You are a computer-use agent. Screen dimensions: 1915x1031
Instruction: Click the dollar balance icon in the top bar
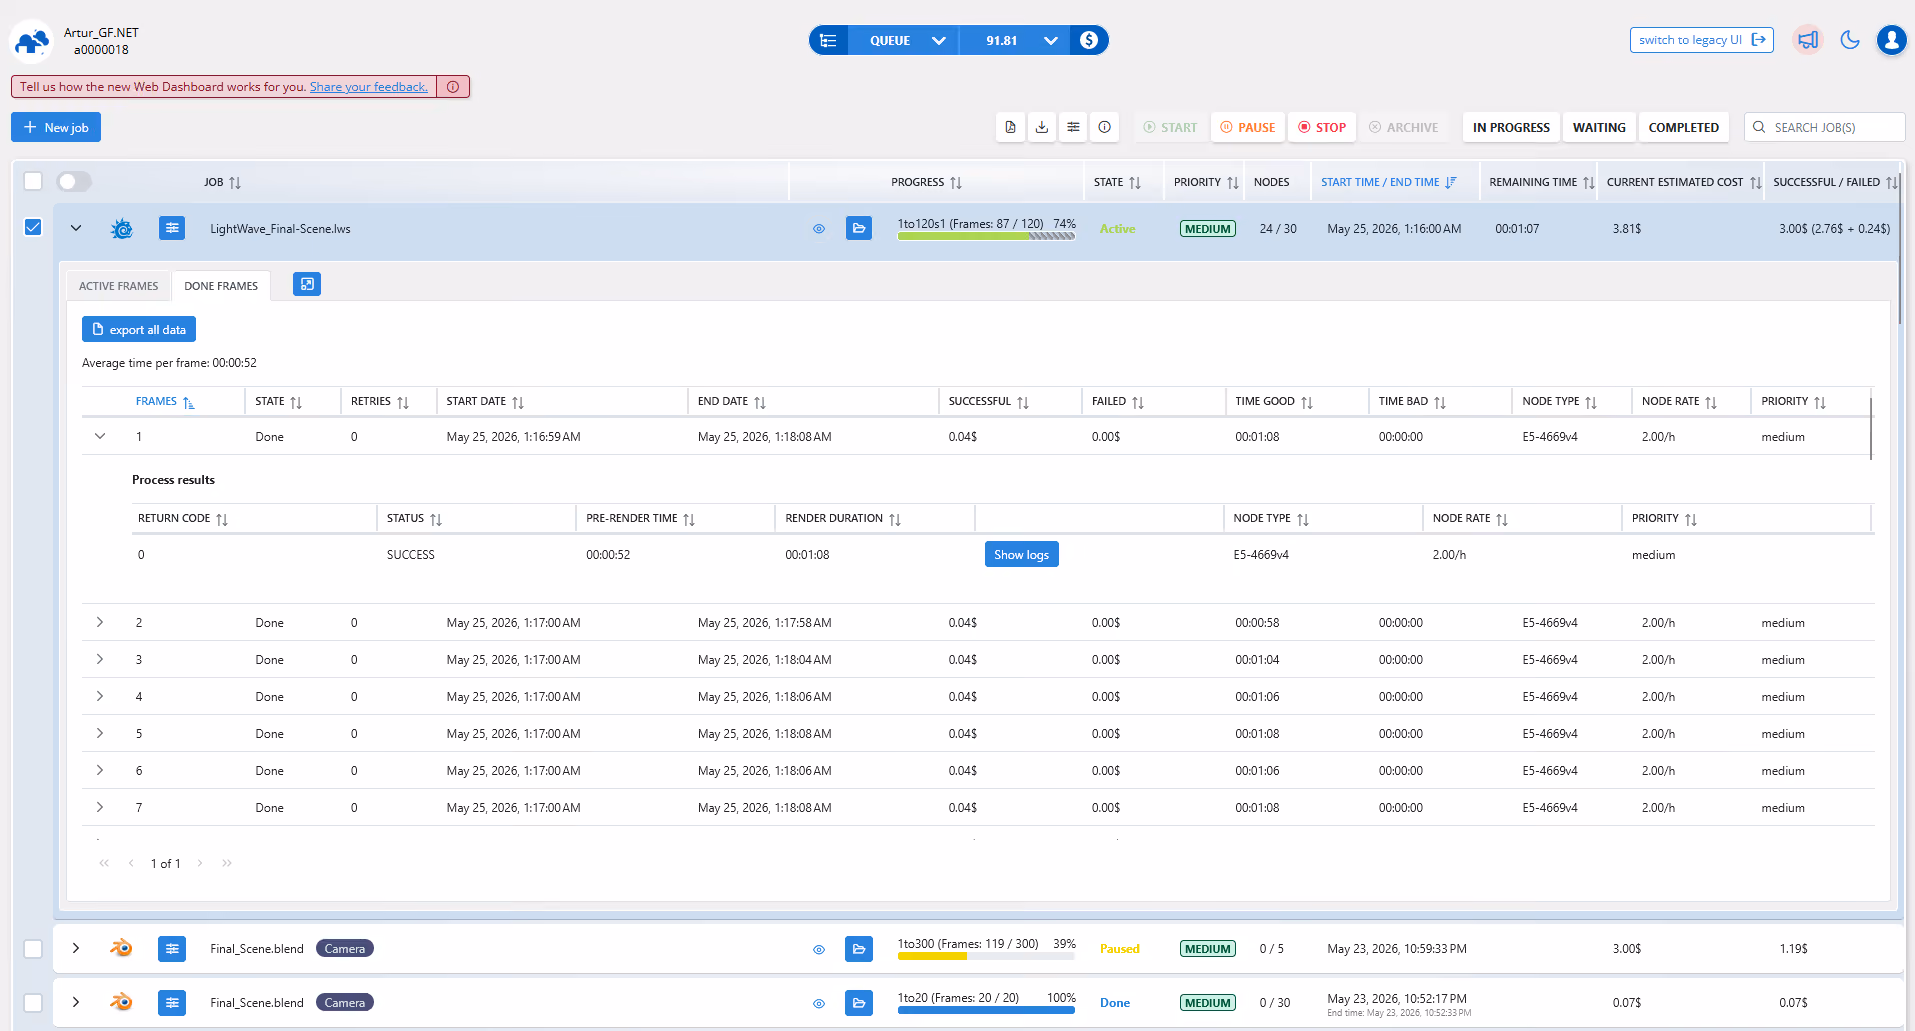click(1089, 40)
